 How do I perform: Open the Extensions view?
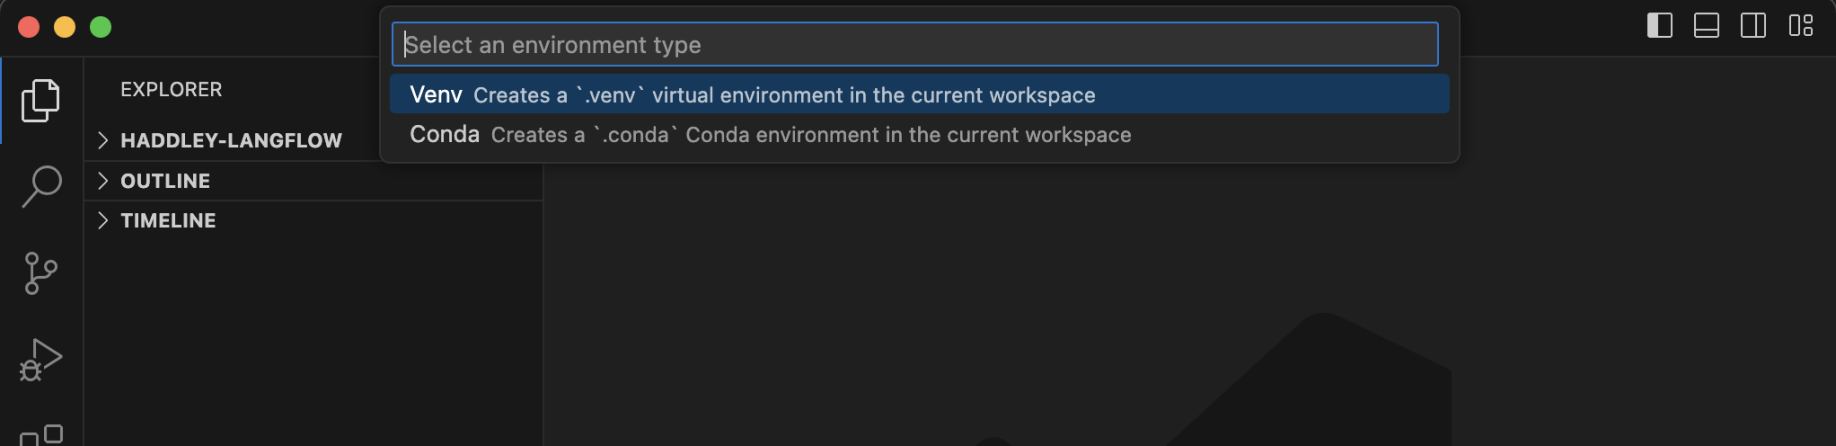(40, 434)
